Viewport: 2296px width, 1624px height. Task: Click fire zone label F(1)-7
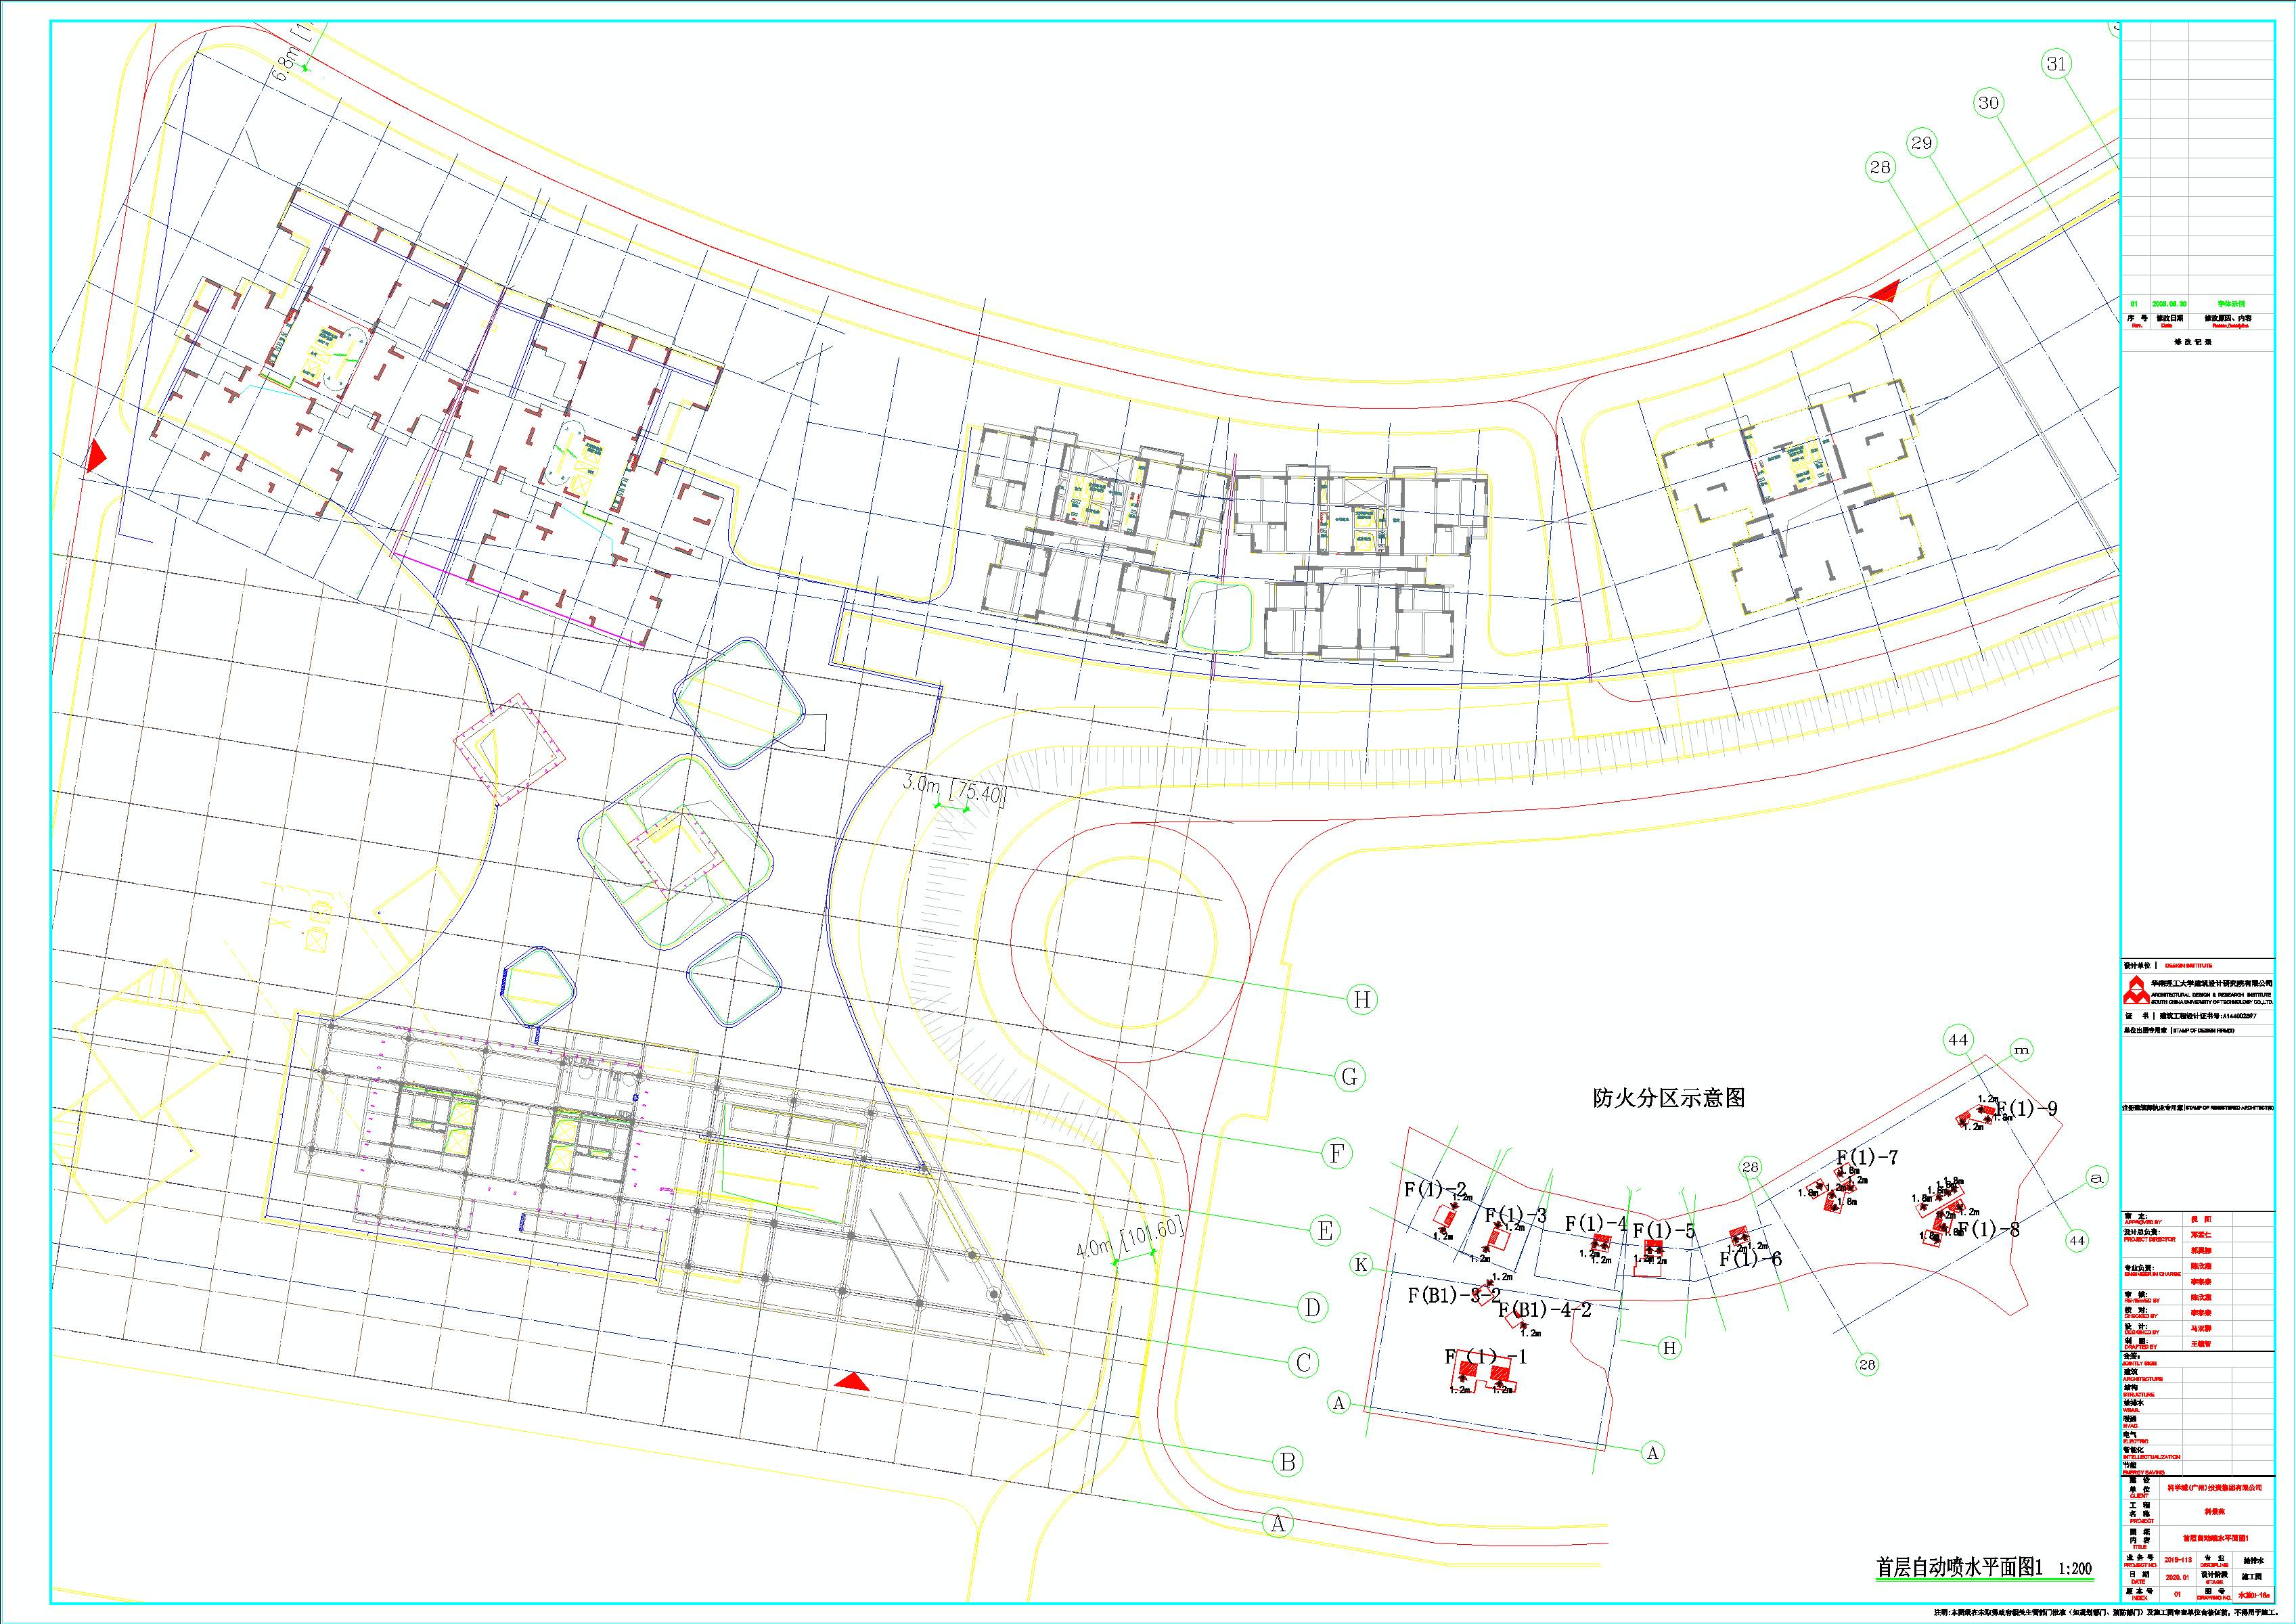tap(1867, 1157)
